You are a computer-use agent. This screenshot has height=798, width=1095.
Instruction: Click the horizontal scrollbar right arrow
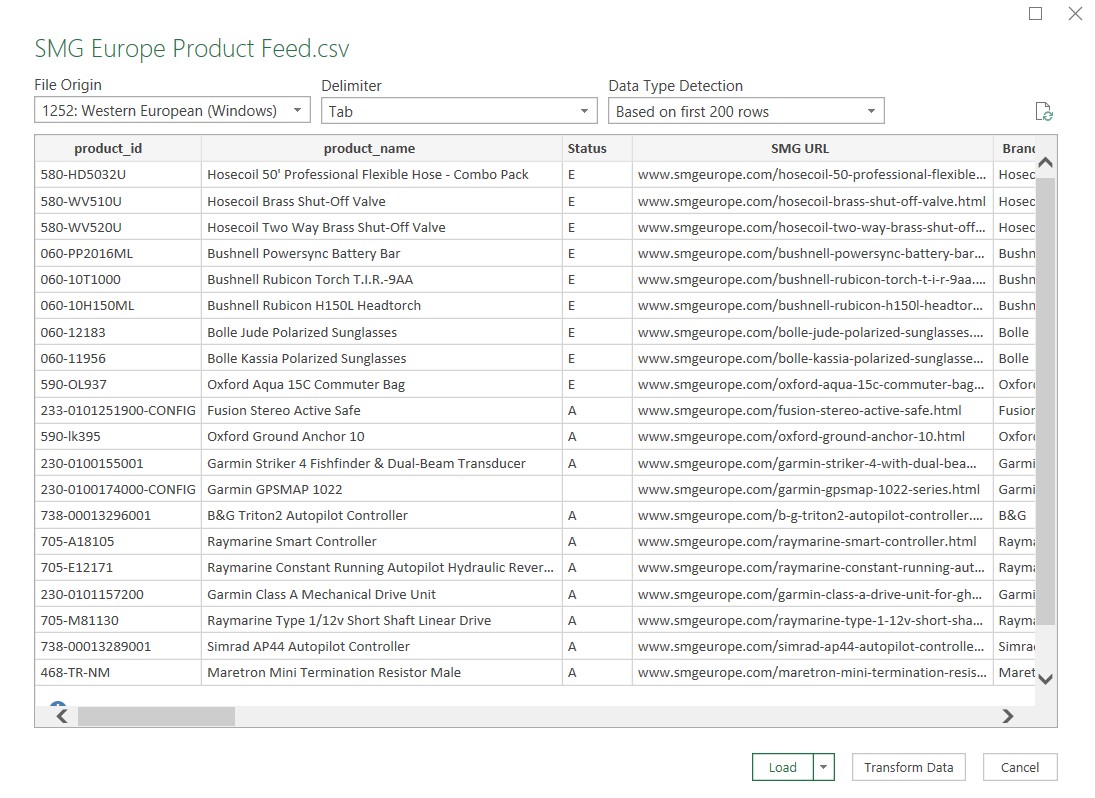1008,716
